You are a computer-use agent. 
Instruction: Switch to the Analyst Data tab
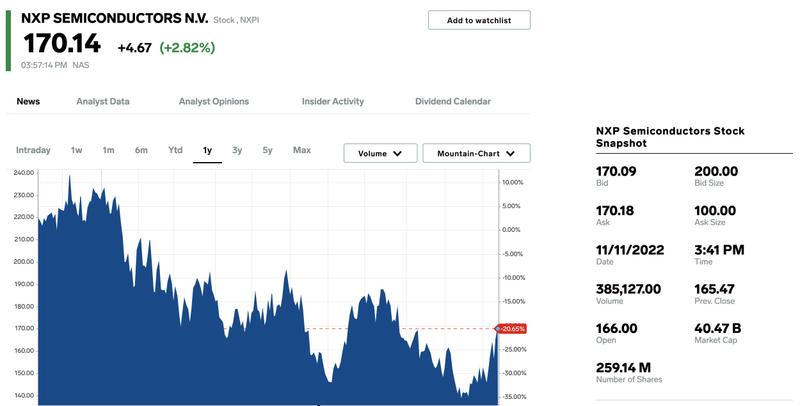[103, 102]
